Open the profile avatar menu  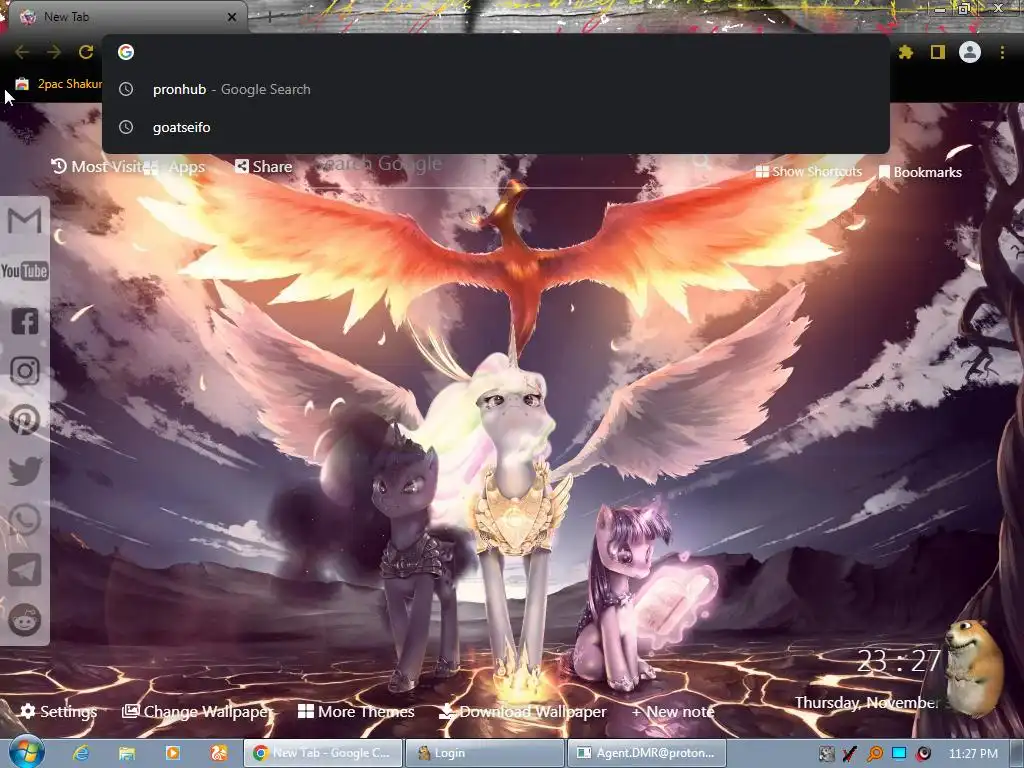(x=970, y=52)
